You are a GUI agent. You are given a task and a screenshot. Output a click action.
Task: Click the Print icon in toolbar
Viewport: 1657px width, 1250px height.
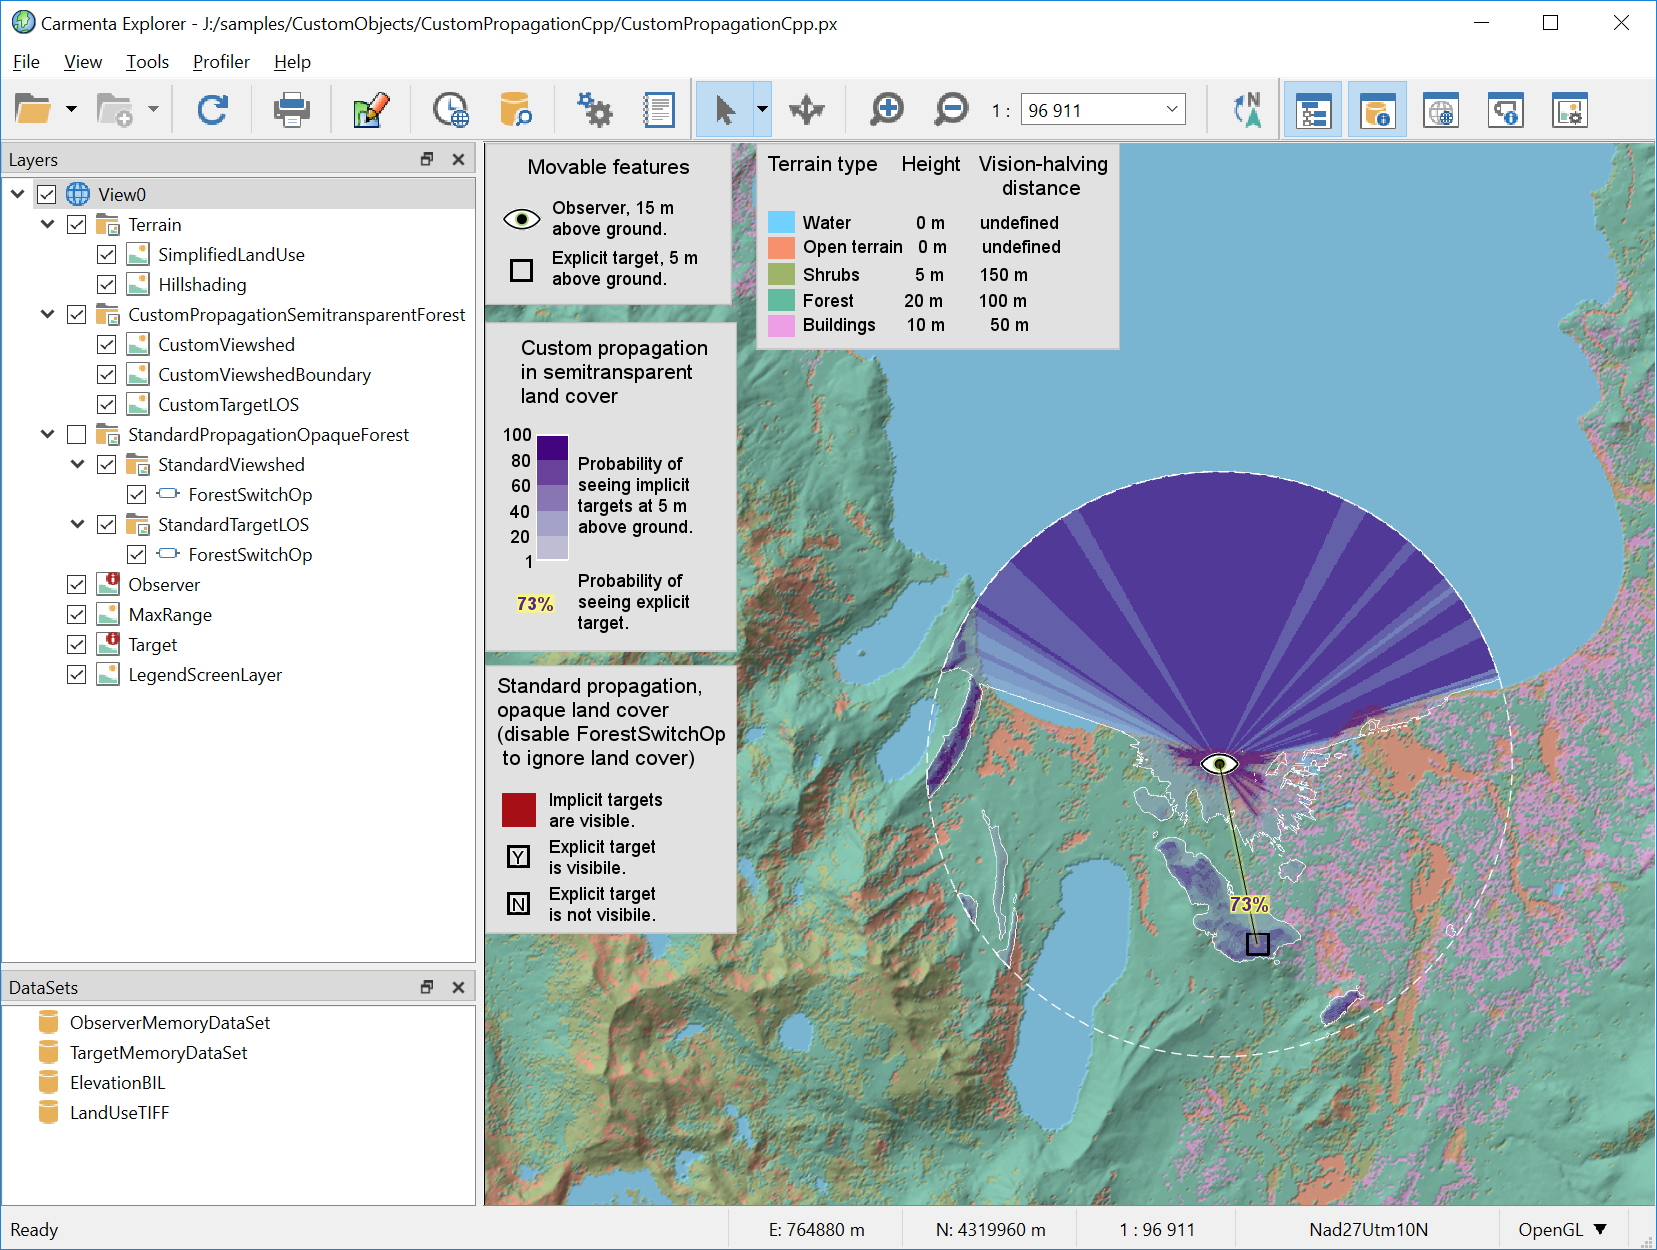pyautogui.click(x=292, y=110)
